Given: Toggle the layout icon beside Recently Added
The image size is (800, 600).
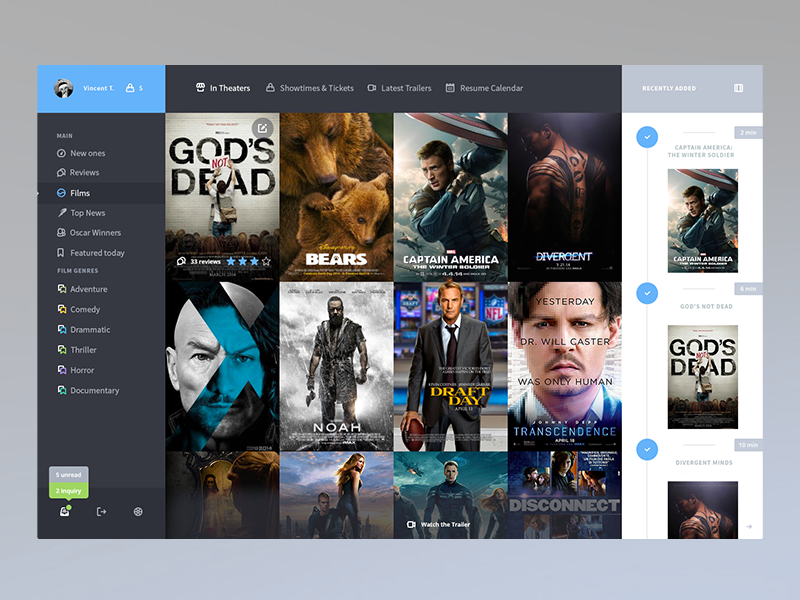Looking at the screenshot, I should coord(738,88).
